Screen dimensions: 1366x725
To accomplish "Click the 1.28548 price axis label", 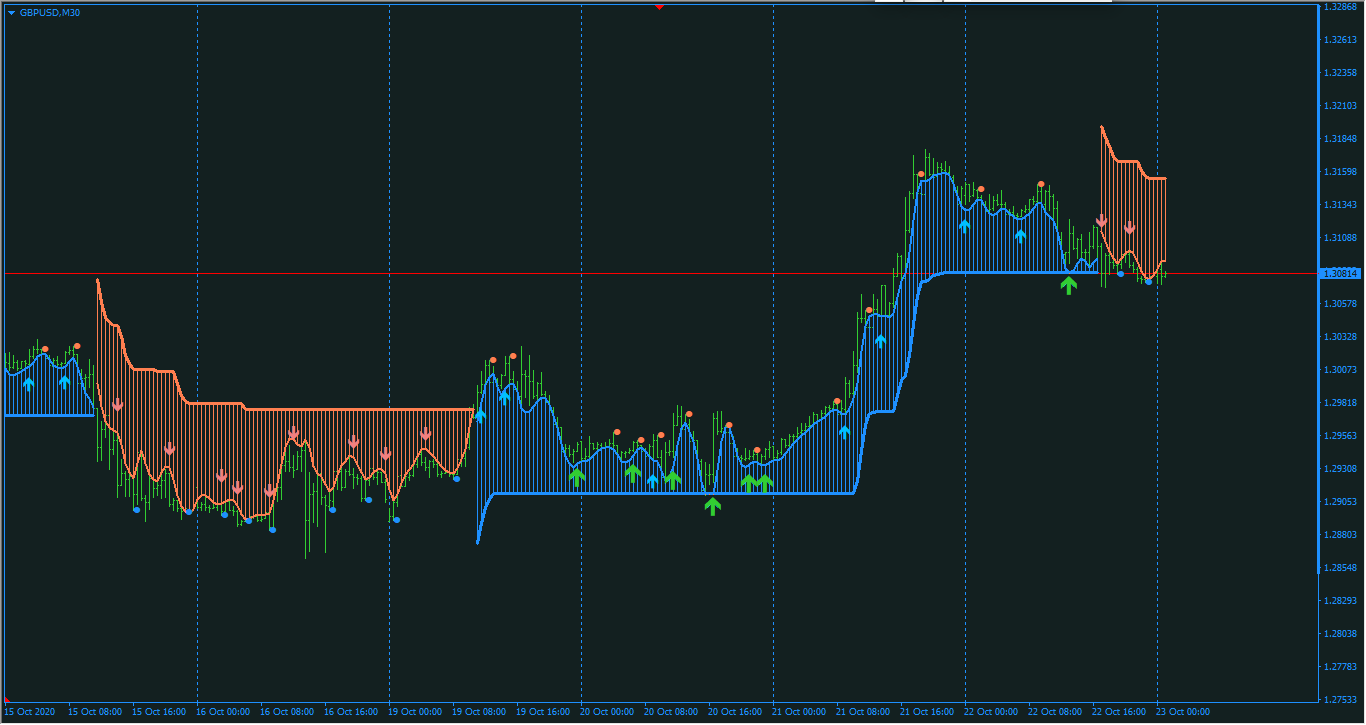I will tap(1339, 568).
